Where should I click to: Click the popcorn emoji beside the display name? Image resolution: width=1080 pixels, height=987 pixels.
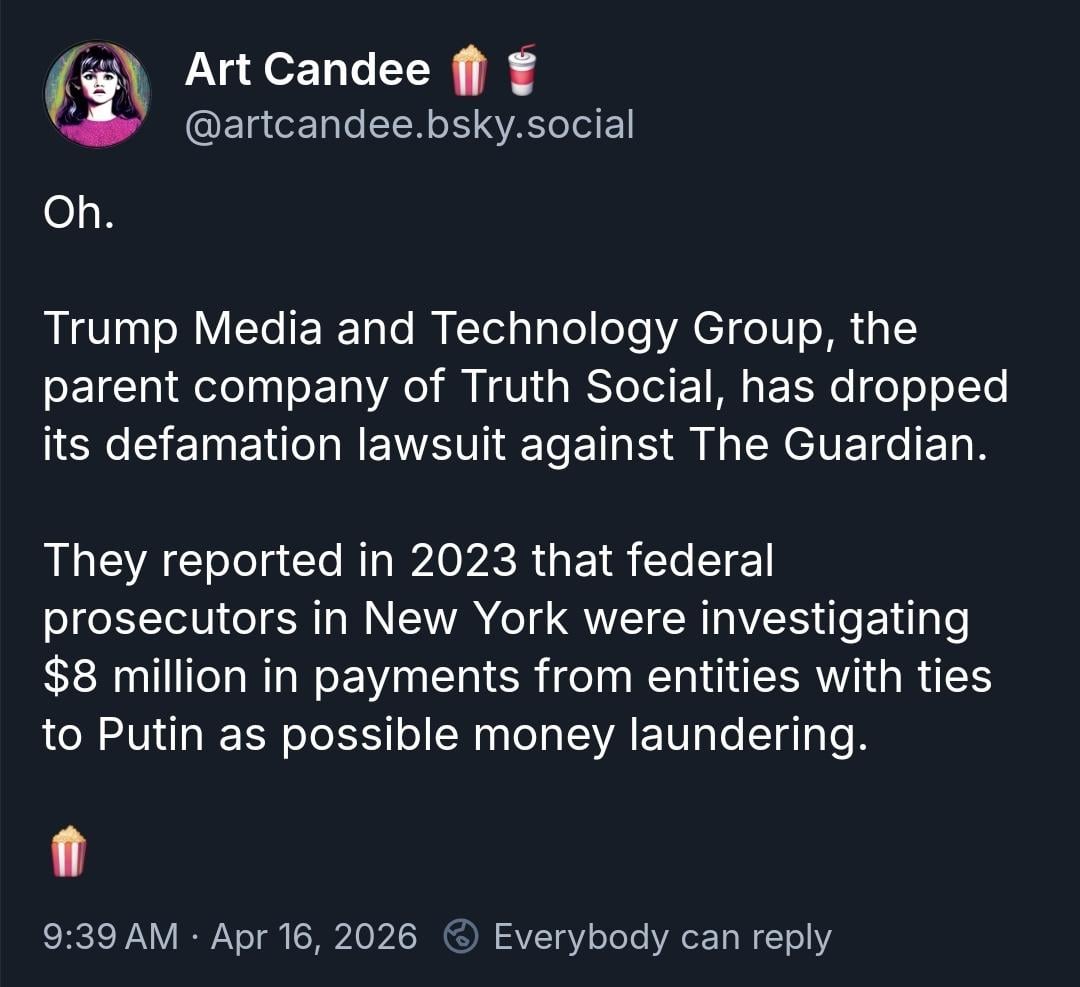click(x=469, y=71)
